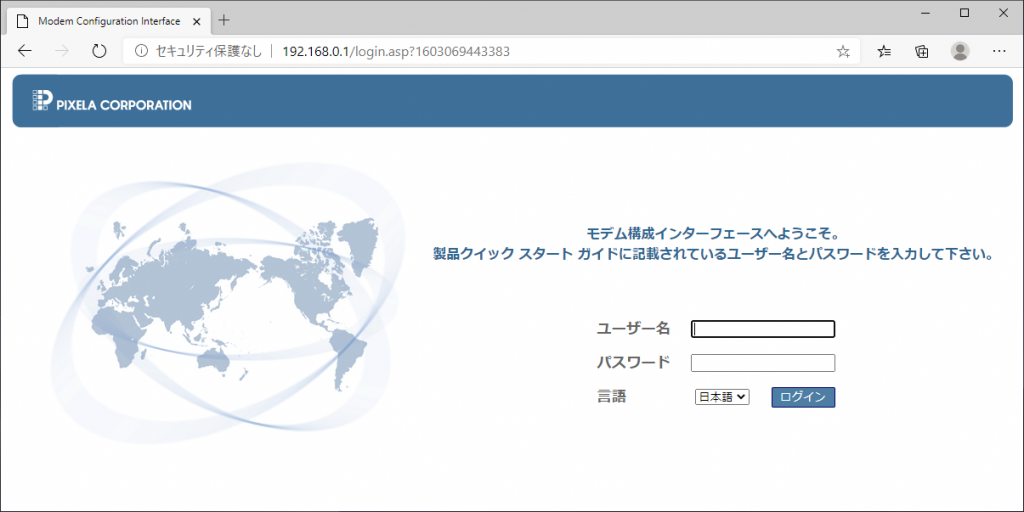This screenshot has width=1024, height=512.
Task: Click the browser Forward arrow
Action: click(62, 51)
